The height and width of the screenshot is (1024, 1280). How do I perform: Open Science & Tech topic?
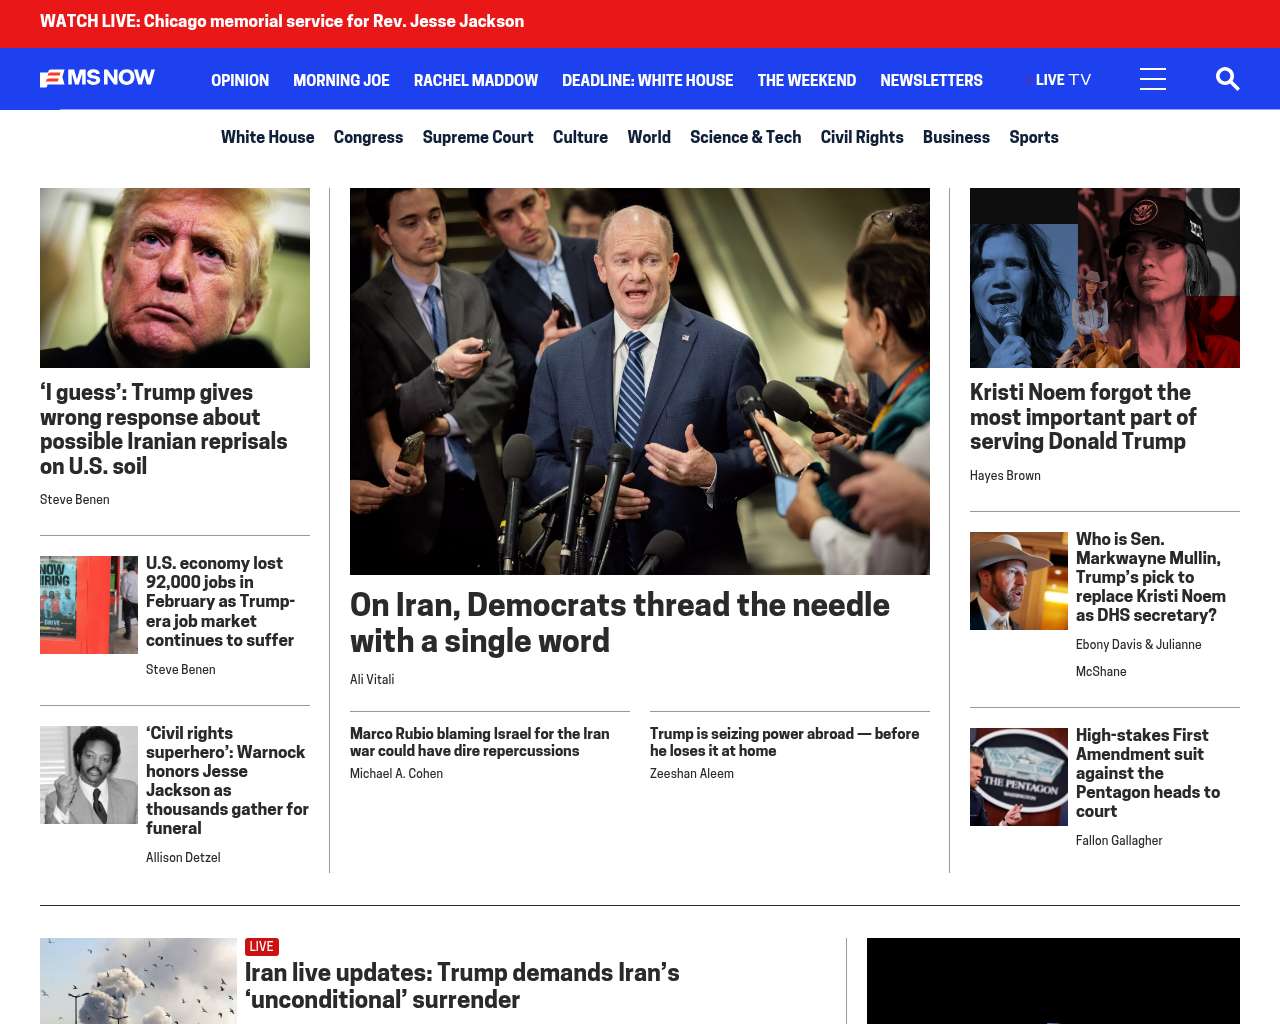pos(745,137)
